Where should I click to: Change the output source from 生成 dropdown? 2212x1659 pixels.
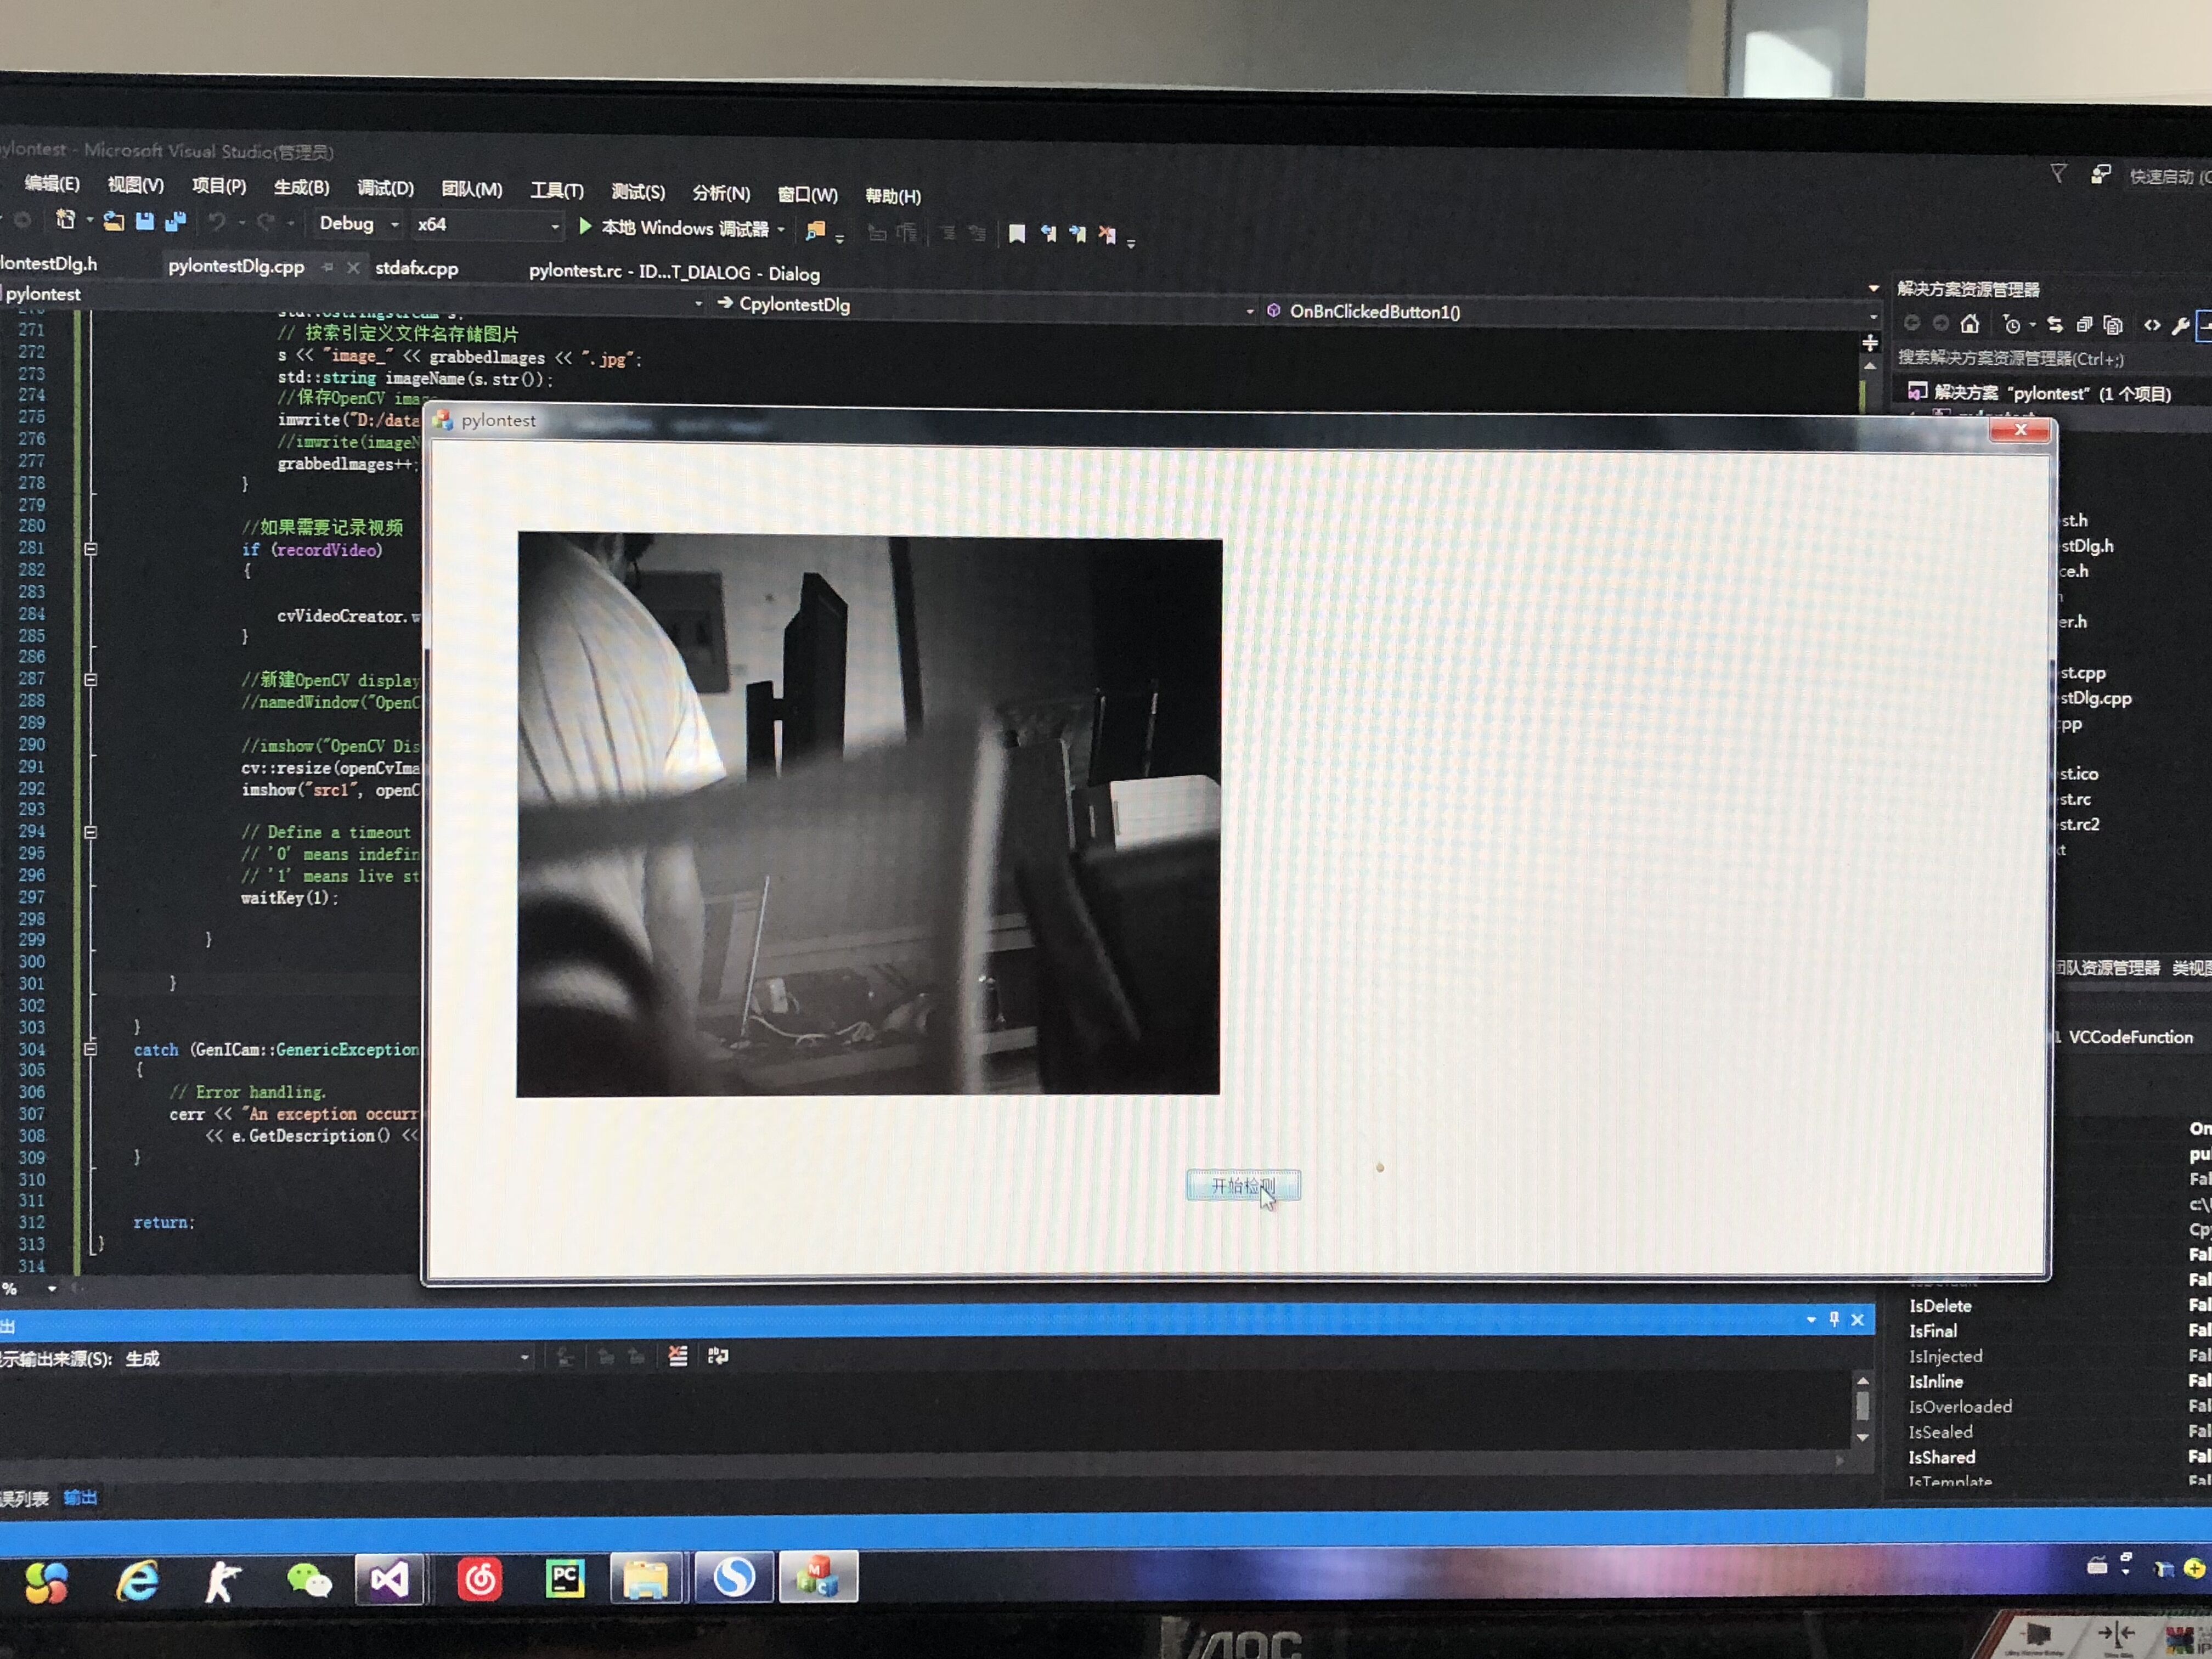[x=524, y=1358]
